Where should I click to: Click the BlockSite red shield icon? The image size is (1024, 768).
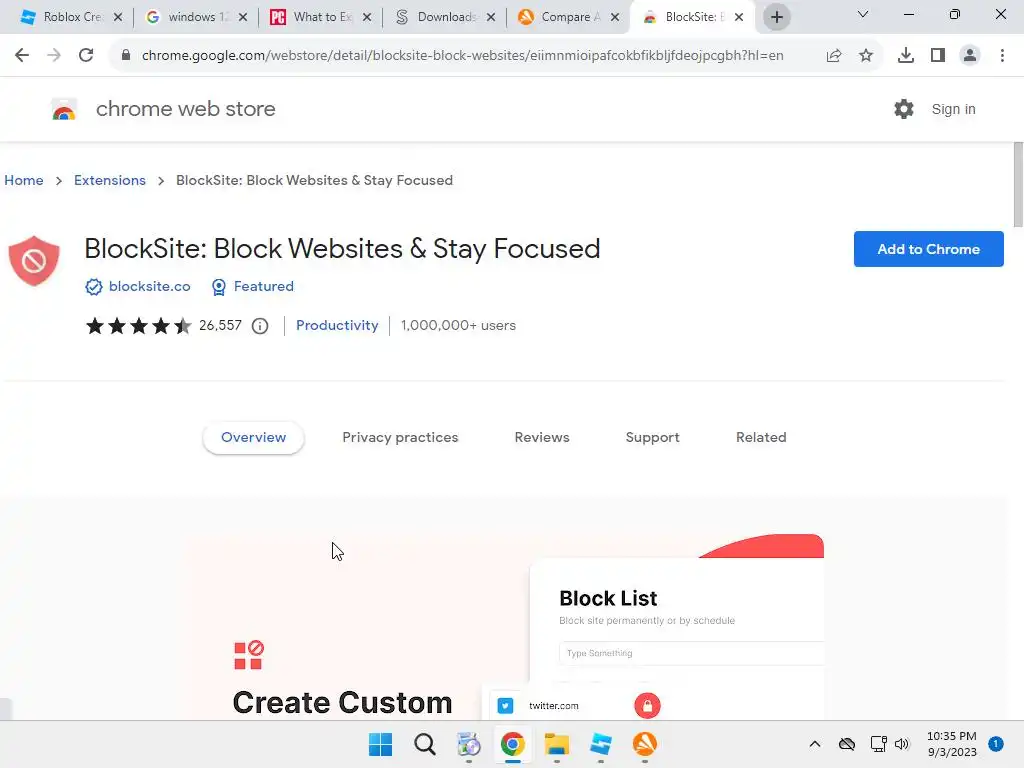[x=34, y=261]
